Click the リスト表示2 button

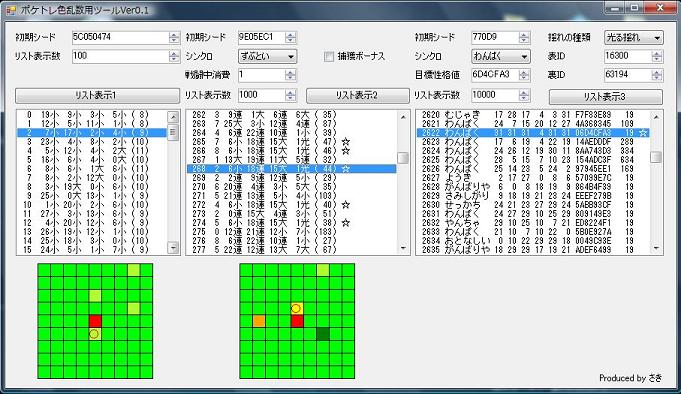(x=357, y=96)
